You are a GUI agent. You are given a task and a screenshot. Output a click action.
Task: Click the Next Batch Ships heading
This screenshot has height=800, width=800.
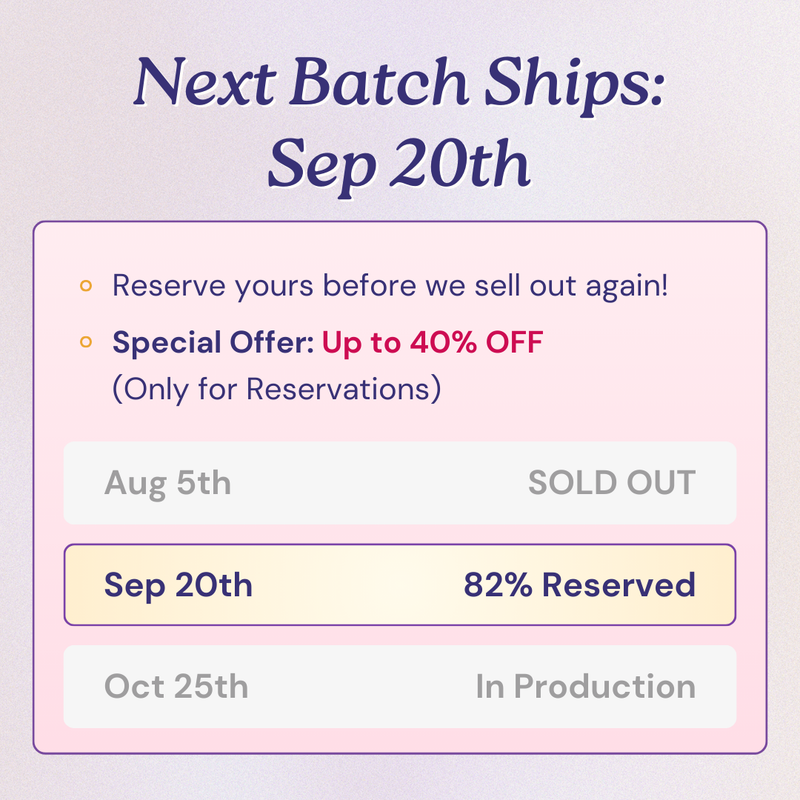pos(399,83)
